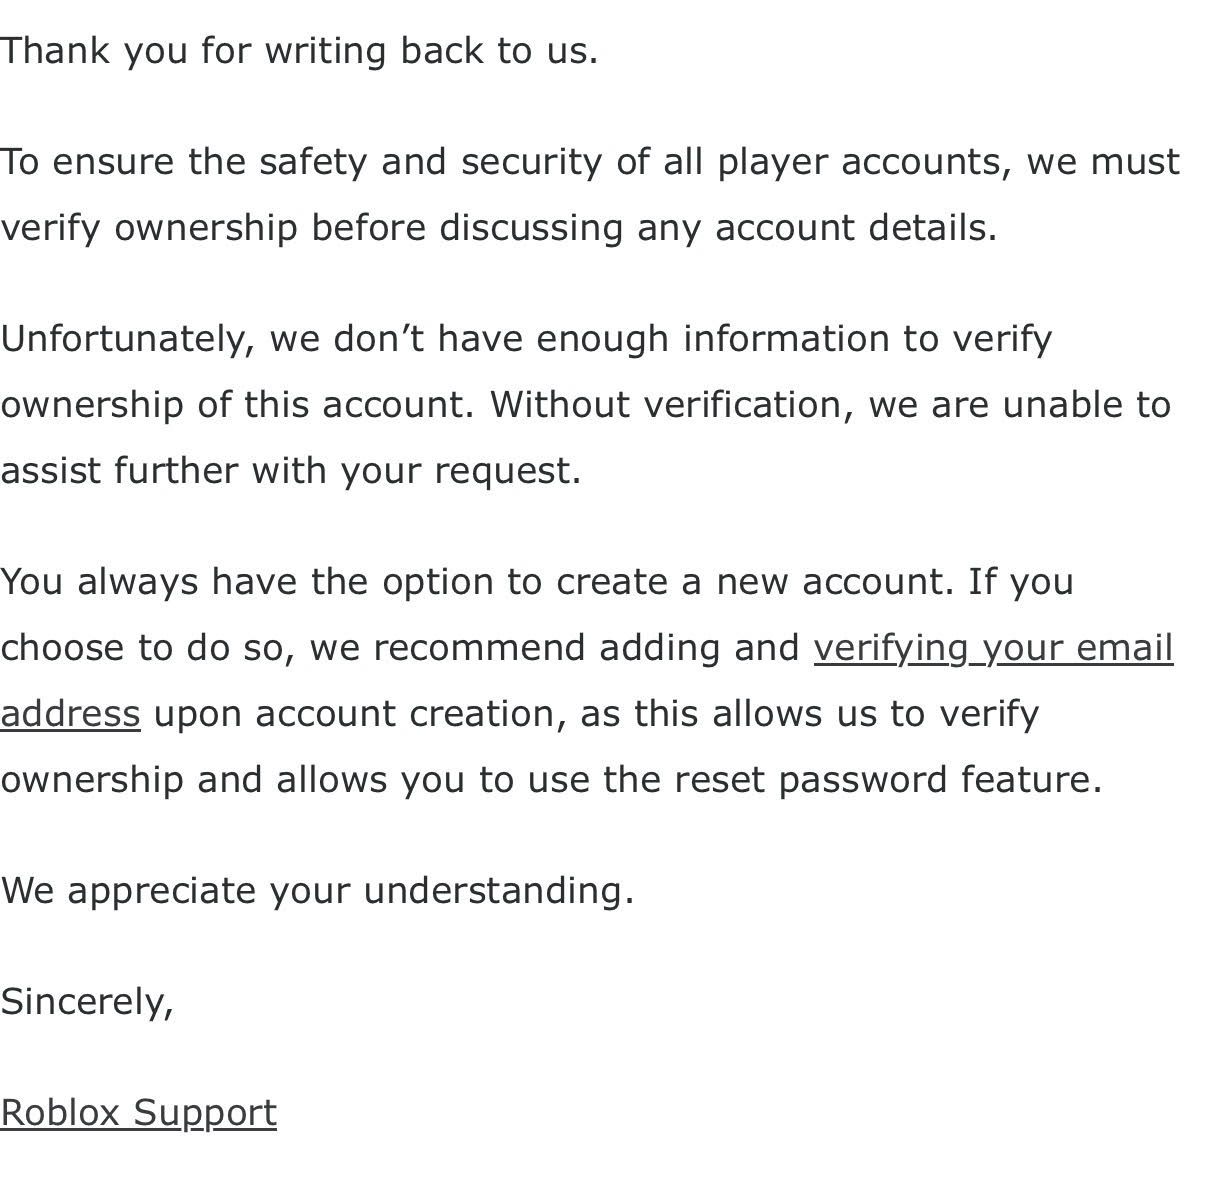Viewport: 1206px width, 1181px height.
Task: Click the line "ownership of this account. Without verification"
Action: 585,405
